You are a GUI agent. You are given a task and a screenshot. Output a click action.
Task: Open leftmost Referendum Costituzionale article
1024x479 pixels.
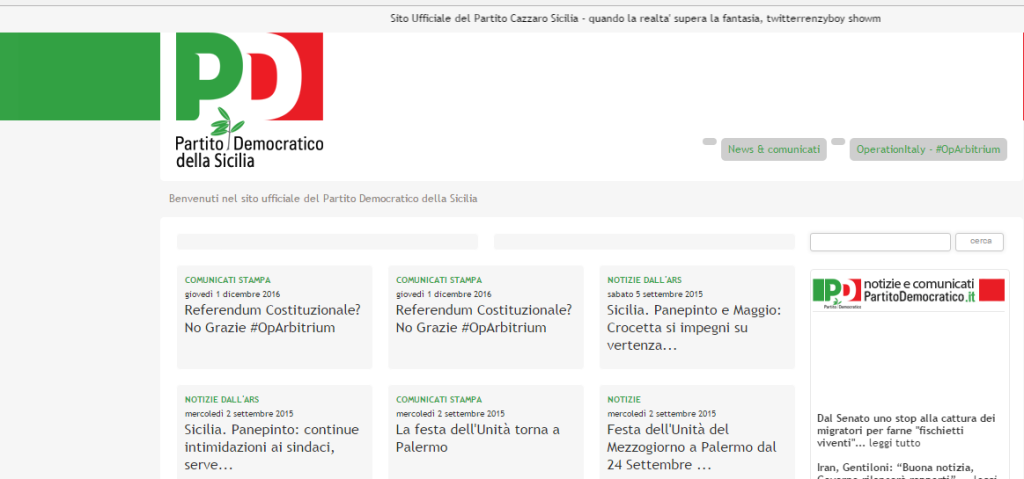click(x=272, y=319)
